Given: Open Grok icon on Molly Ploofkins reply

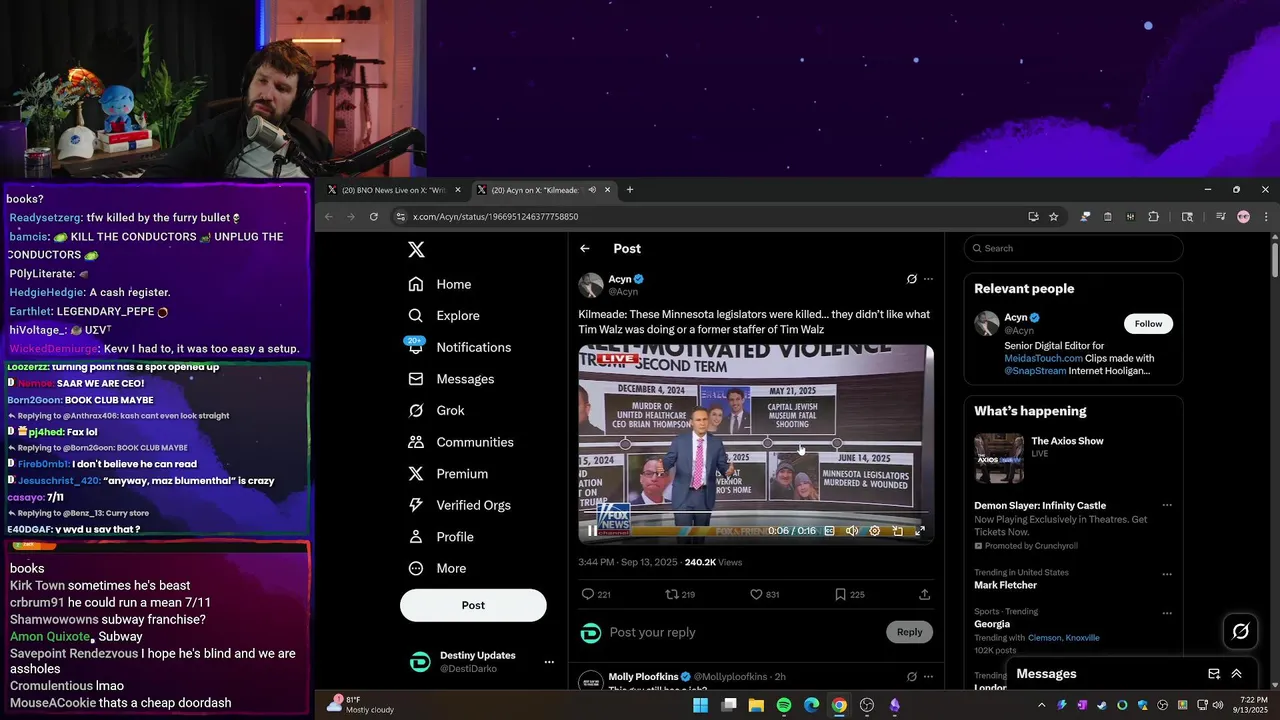Looking at the screenshot, I should pos(911,677).
